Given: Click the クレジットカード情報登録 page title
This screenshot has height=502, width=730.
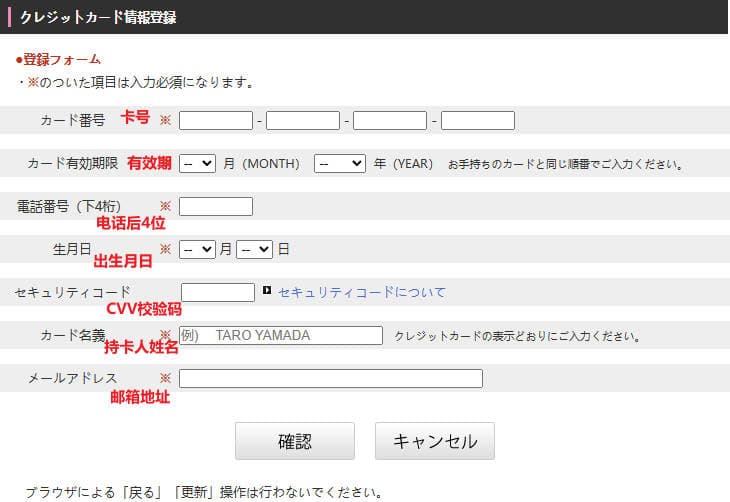Looking at the screenshot, I should (98, 17).
